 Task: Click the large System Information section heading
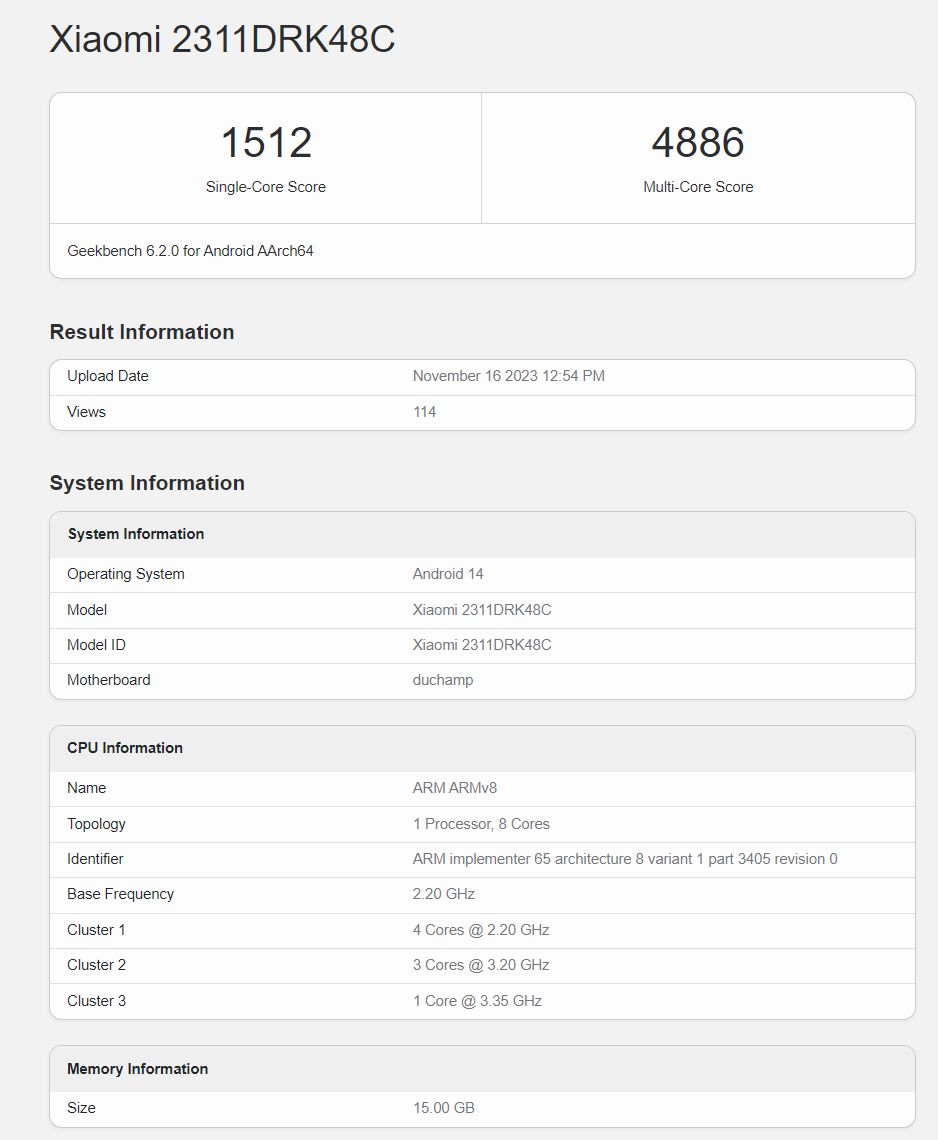(147, 483)
